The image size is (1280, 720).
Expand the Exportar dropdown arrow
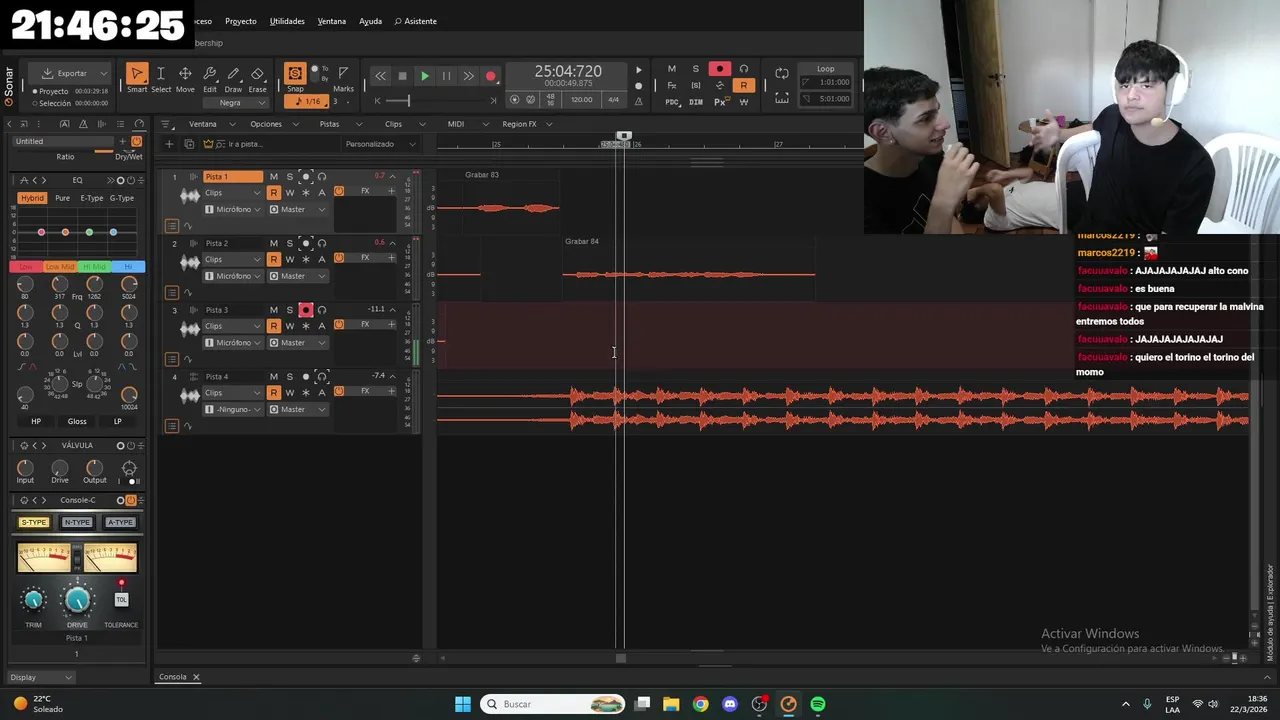click(x=103, y=73)
